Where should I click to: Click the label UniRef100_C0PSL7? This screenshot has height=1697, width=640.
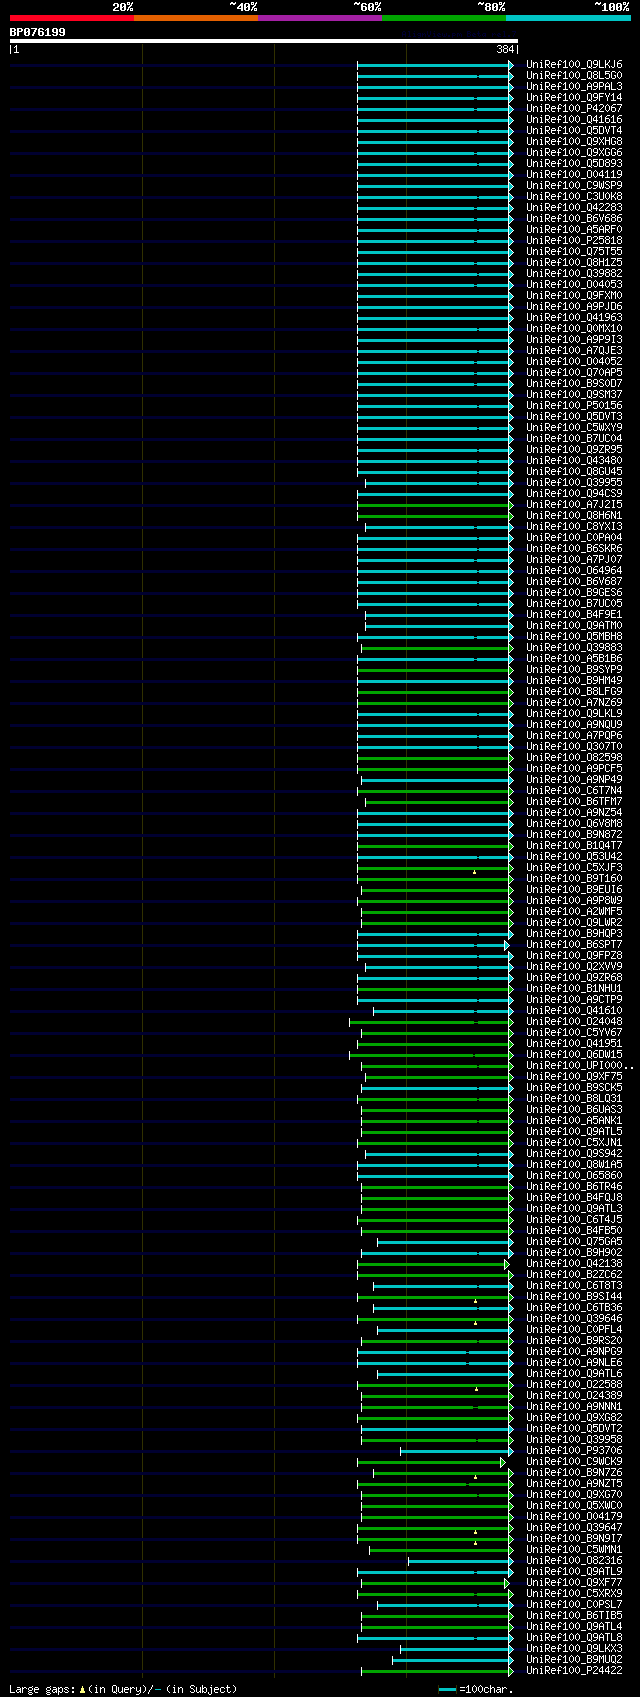pyautogui.click(x=574, y=1604)
